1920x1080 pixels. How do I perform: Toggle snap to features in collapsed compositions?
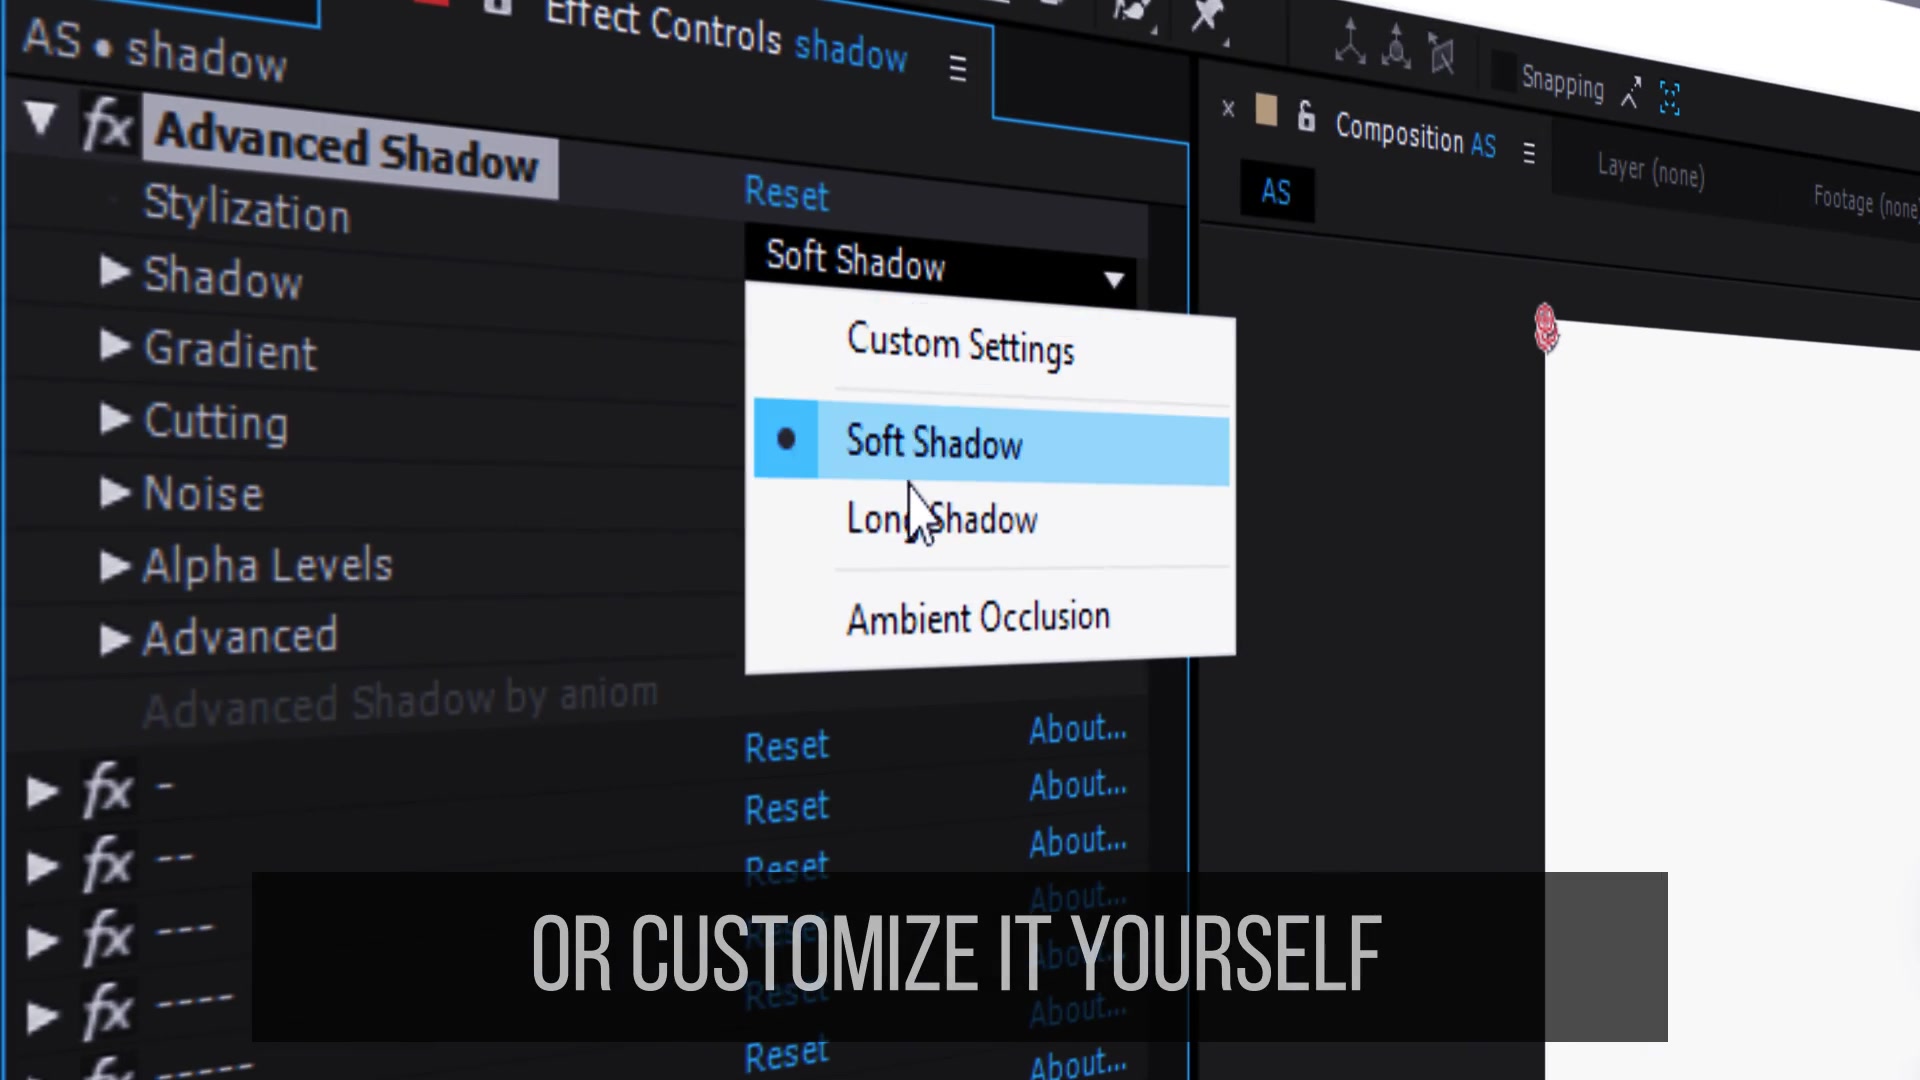pos(1670,98)
